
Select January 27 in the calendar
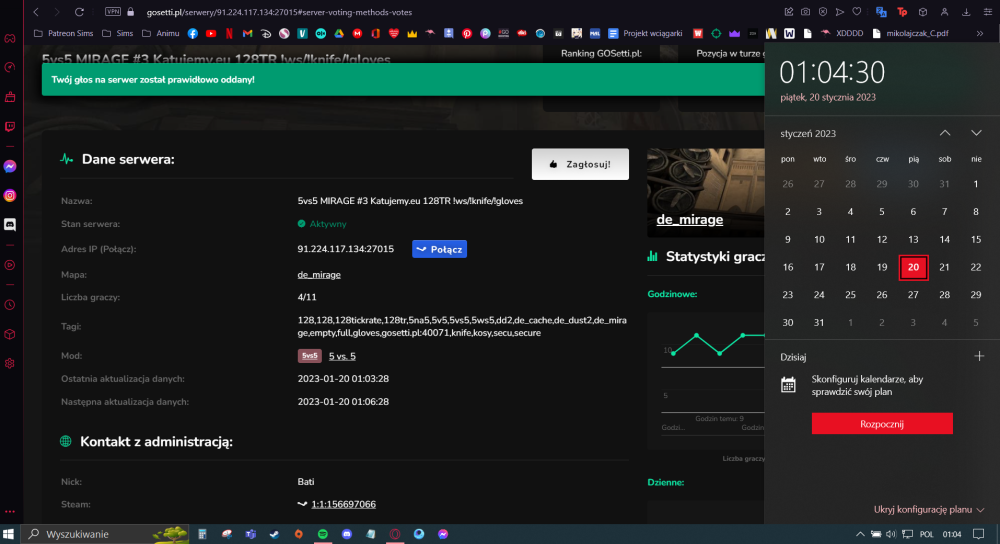click(913, 295)
